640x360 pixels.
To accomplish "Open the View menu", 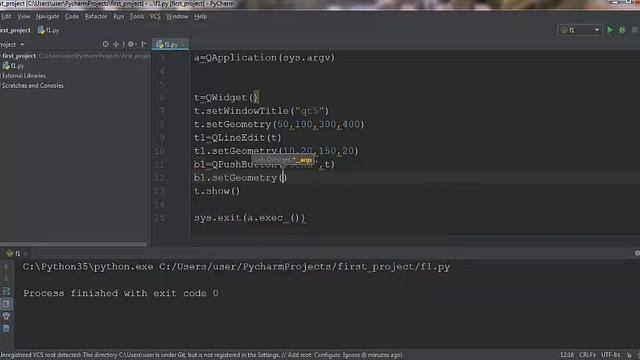I will point(24,16).
